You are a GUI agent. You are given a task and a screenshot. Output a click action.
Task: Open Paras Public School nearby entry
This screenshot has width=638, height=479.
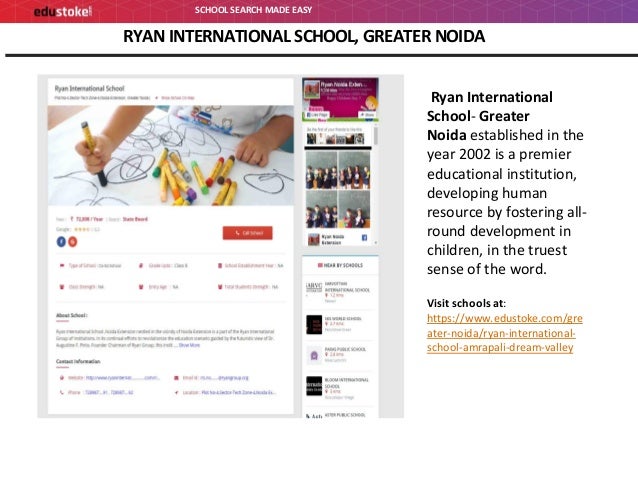coord(339,355)
